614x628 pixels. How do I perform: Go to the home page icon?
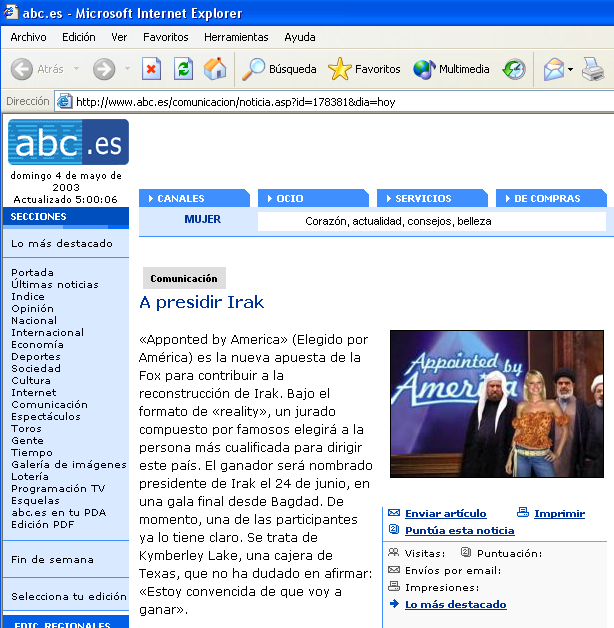[x=215, y=69]
